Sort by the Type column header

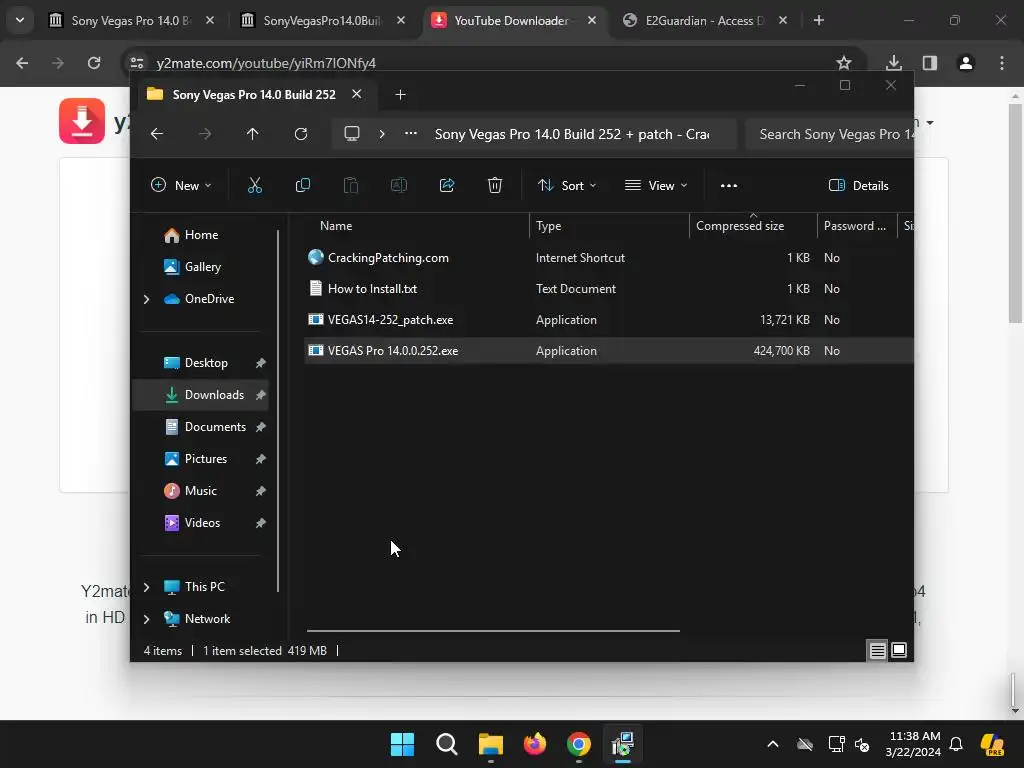(609, 226)
